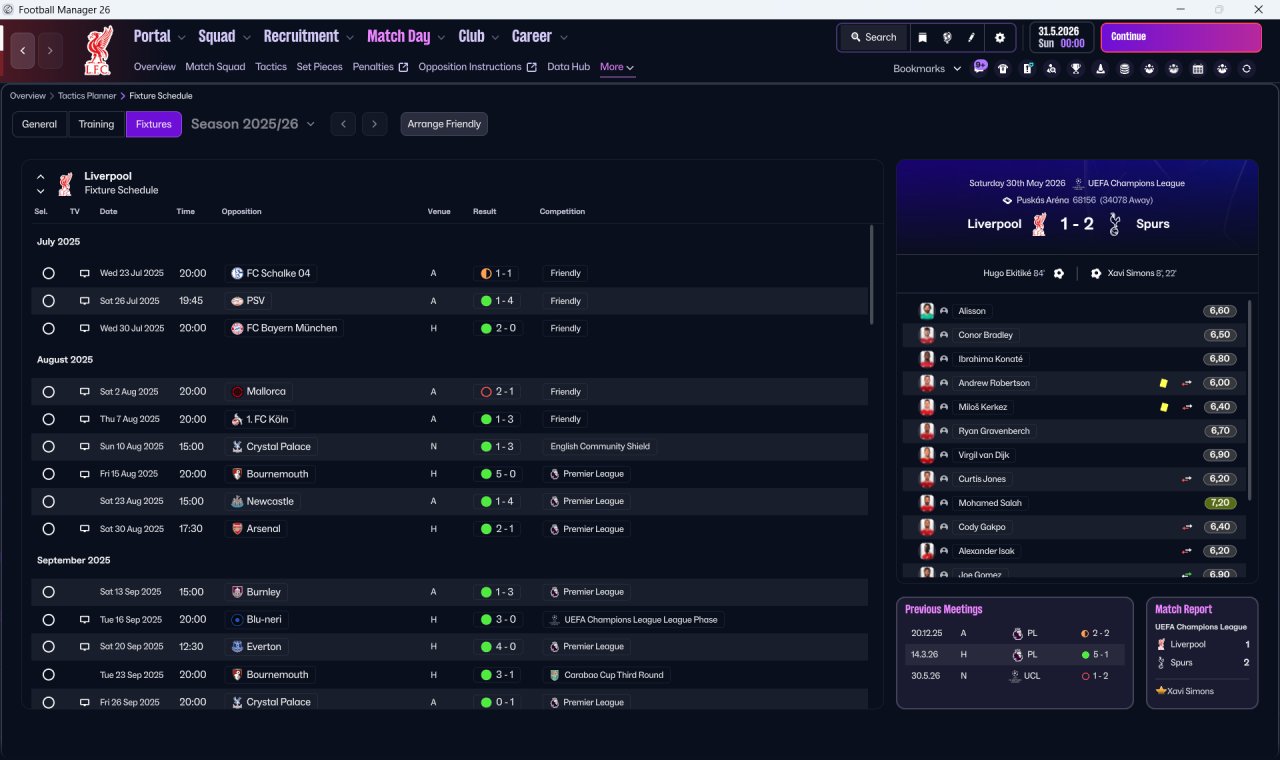Open the settings gear icon

[x=999, y=37]
